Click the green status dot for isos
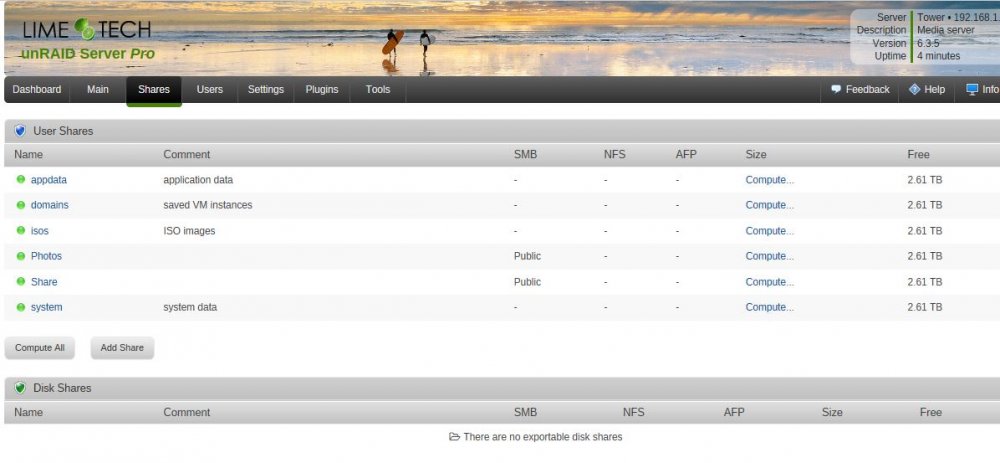This screenshot has height=463, width=1000. [x=20, y=230]
